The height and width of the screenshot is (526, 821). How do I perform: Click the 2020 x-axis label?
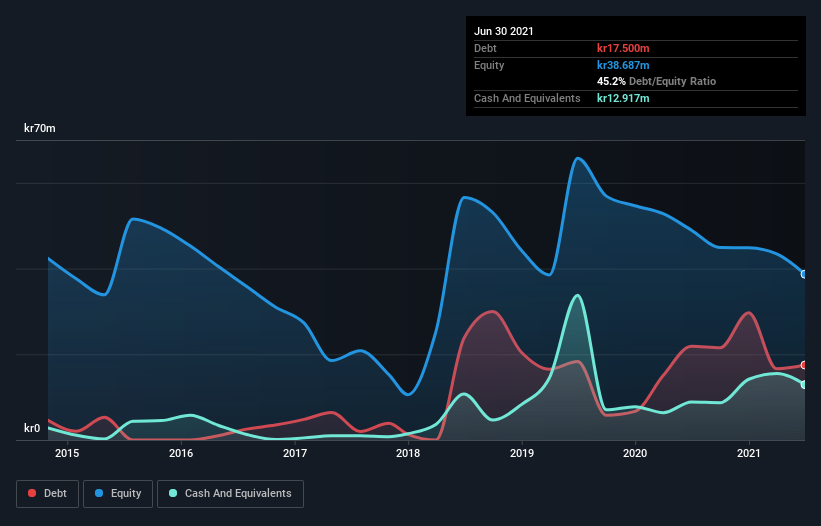(635, 453)
